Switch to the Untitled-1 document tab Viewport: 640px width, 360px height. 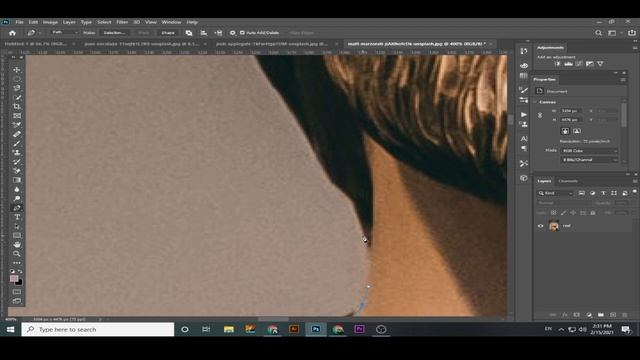tap(36, 44)
